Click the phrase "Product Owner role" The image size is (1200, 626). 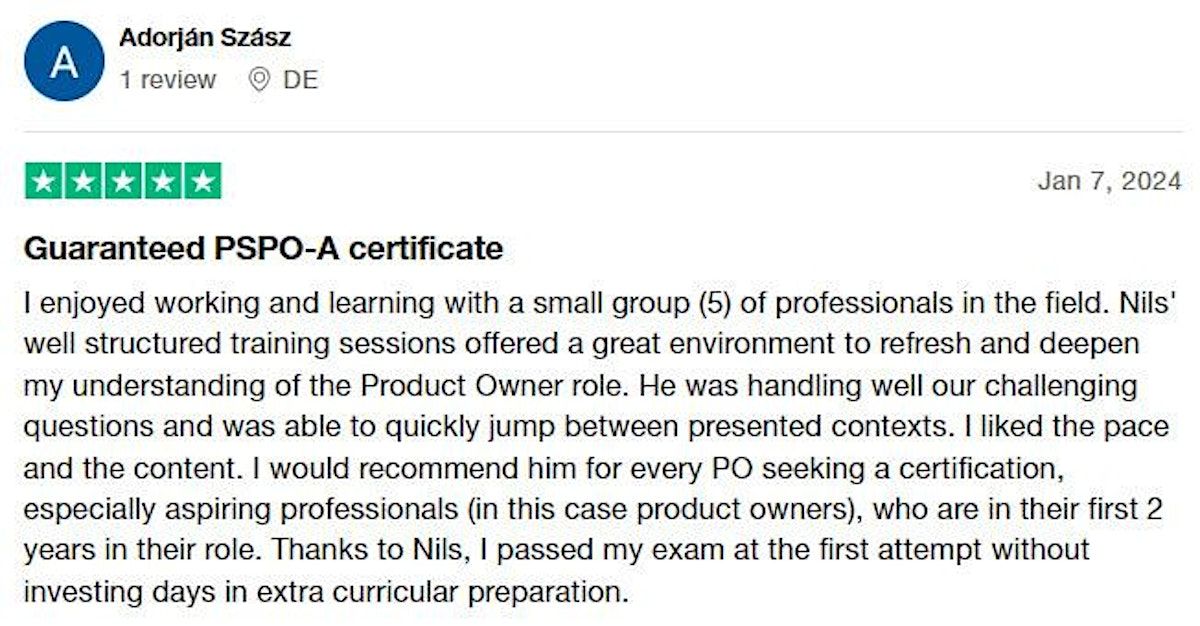496,384
